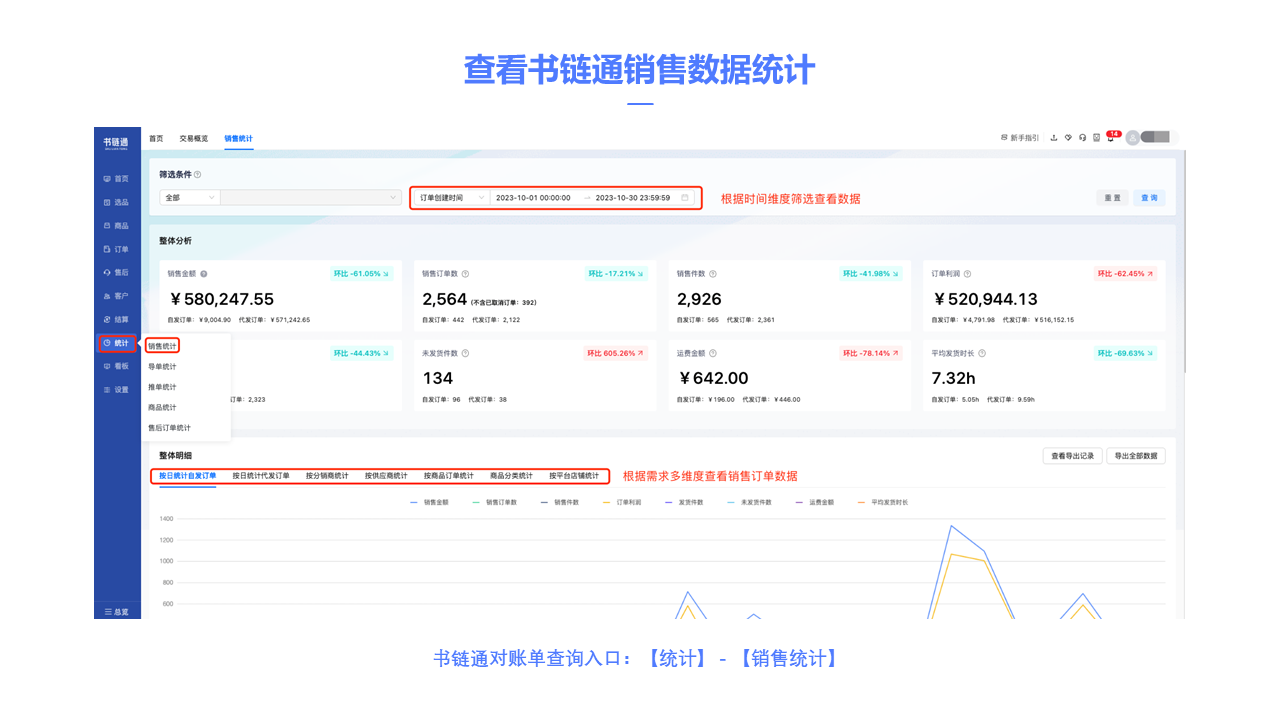The width and height of the screenshot is (1280, 720).
Task: Open notifications bell with badge 14
Action: [1111, 137]
